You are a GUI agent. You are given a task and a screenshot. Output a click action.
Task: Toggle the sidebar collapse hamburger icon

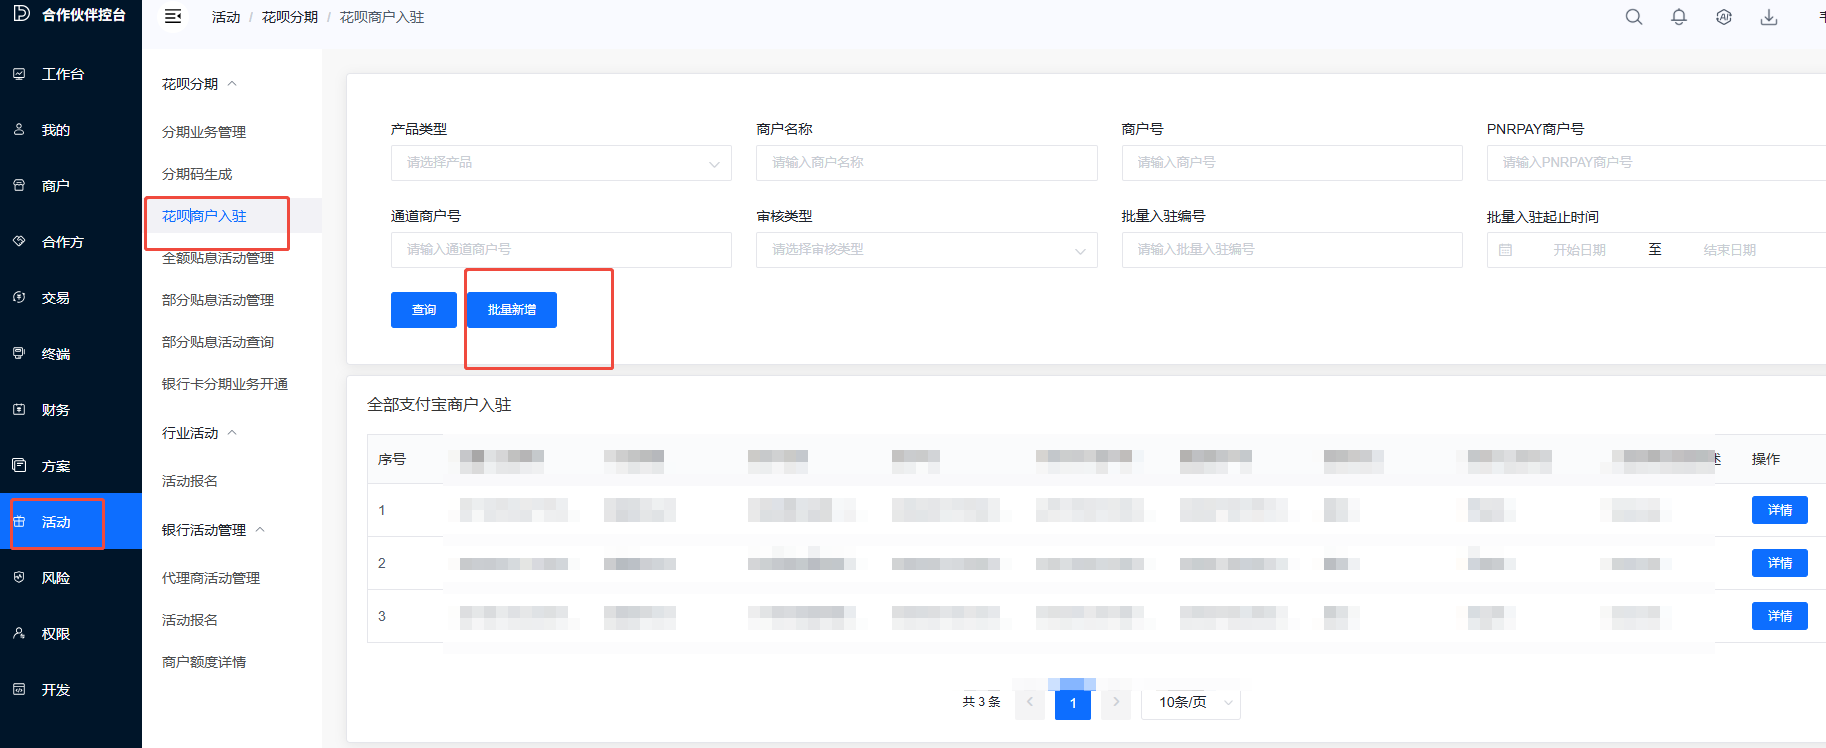(x=173, y=17)
